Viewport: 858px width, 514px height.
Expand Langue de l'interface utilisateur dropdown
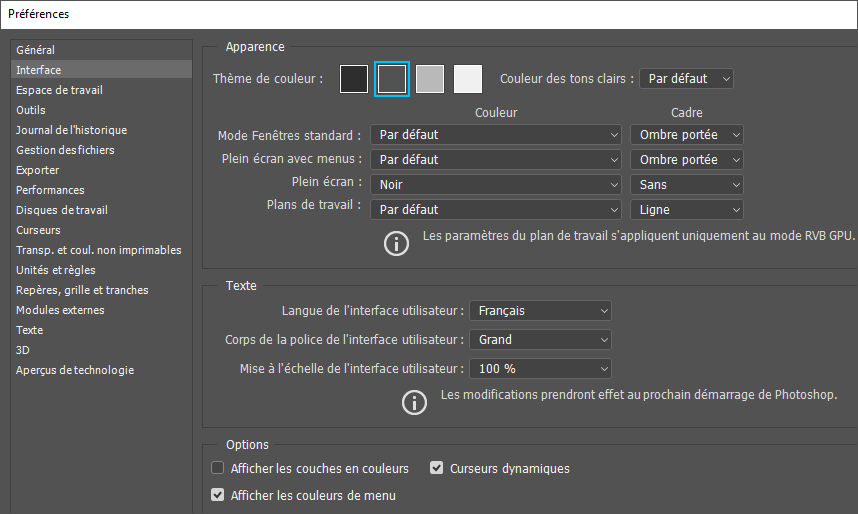coord(540,311)
